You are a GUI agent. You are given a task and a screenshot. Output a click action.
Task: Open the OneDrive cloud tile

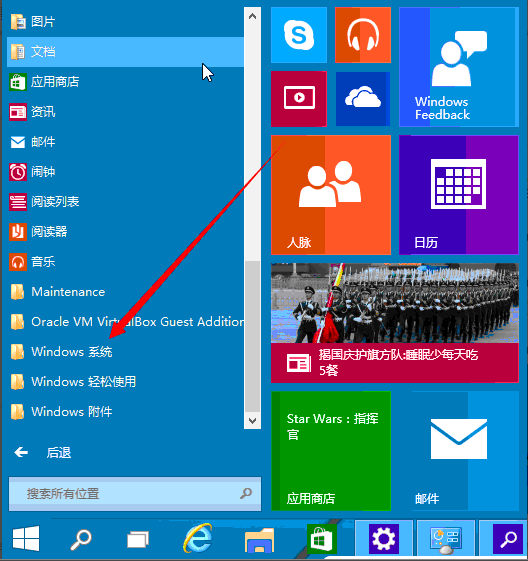click(363, 99)
